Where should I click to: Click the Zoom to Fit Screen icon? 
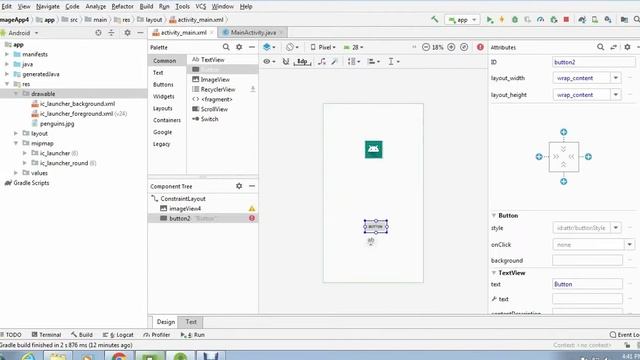pyautogui.click(x=464, y=47)
